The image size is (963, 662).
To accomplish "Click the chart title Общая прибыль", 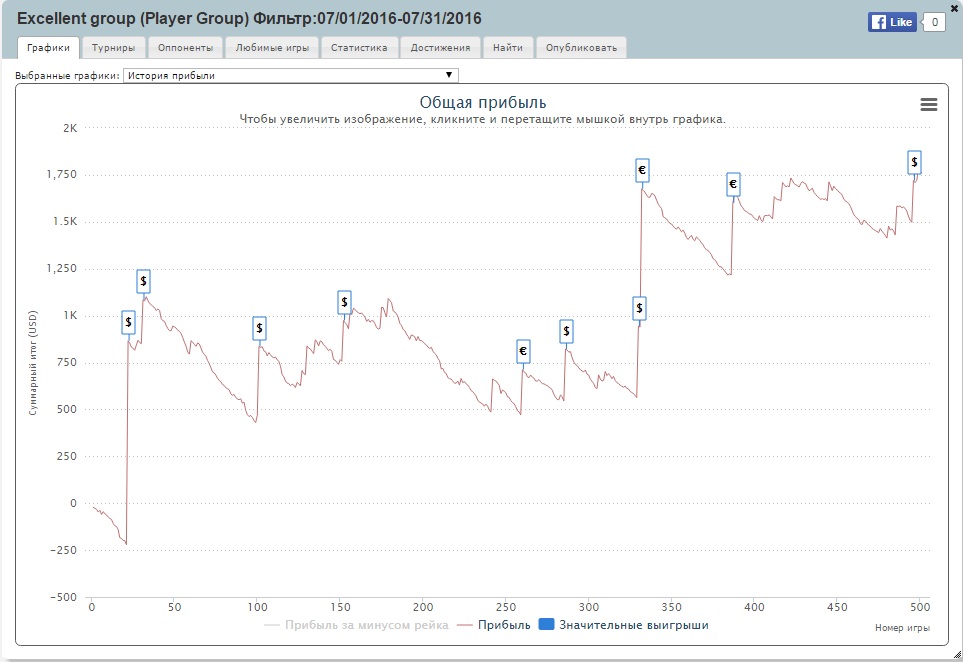I will pos(483,103).
